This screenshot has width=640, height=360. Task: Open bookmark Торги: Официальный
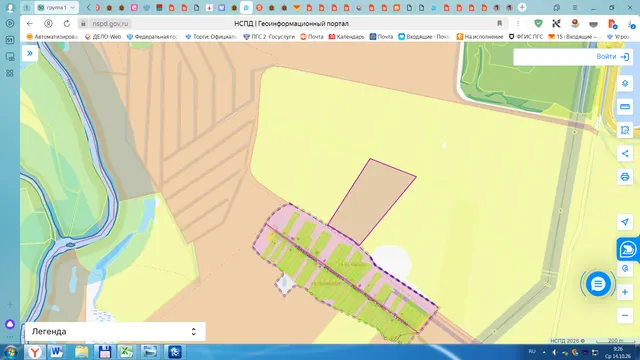211,37
